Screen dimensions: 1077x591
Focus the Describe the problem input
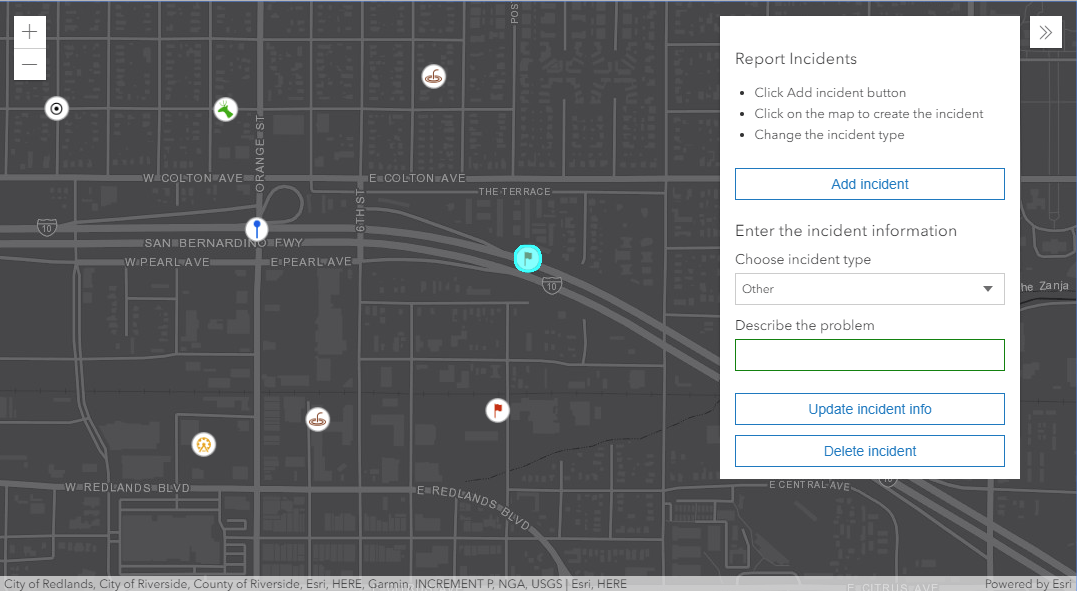pyautogui.click(x=870, y=355)
